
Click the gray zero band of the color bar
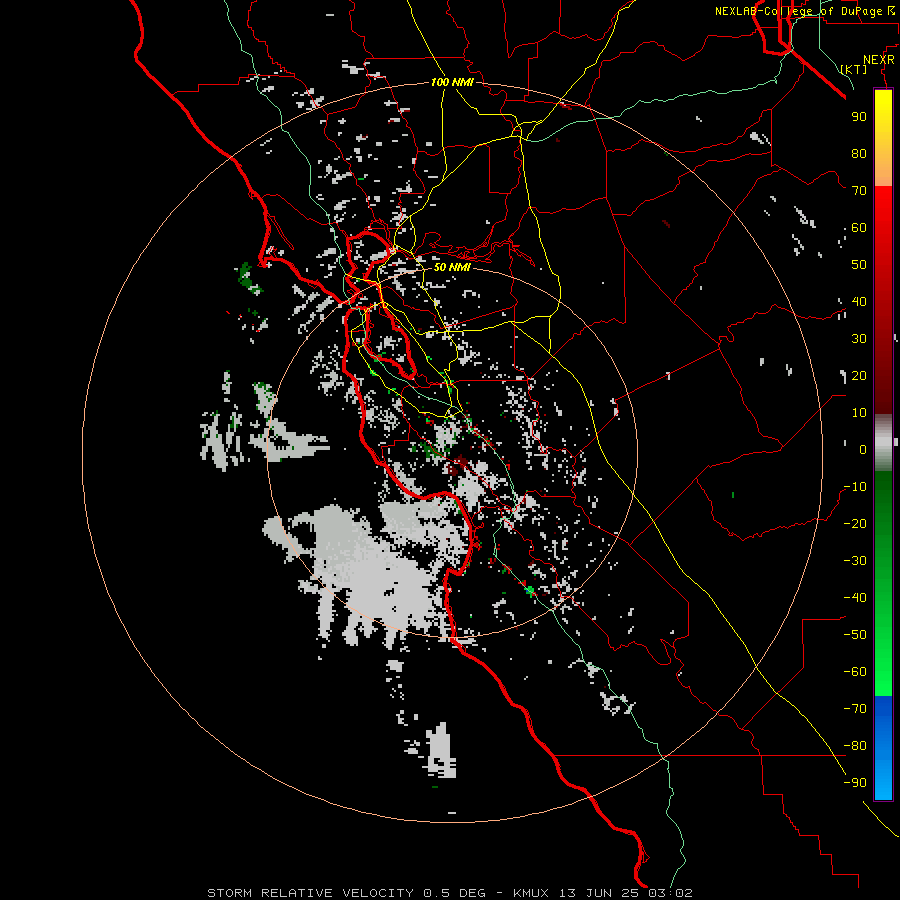(x=883, y=443)
